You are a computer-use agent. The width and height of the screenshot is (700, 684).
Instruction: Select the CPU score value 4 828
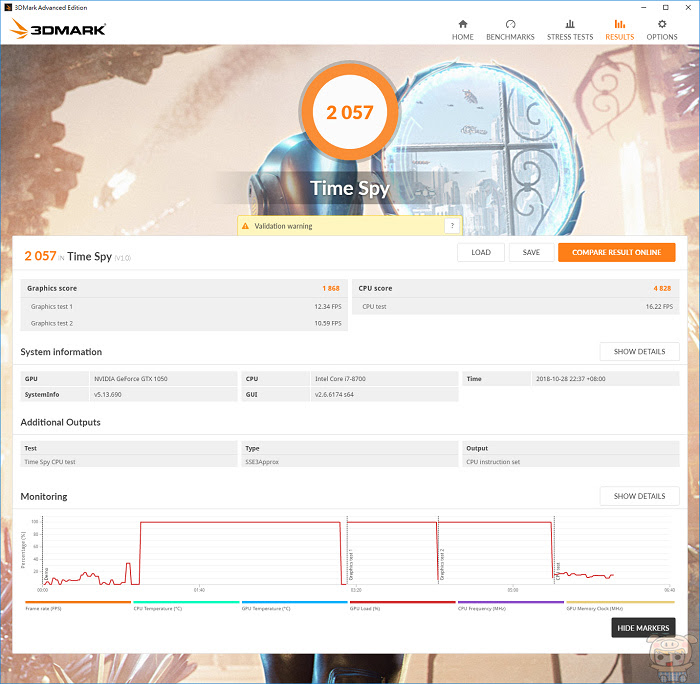pos(662,288)
